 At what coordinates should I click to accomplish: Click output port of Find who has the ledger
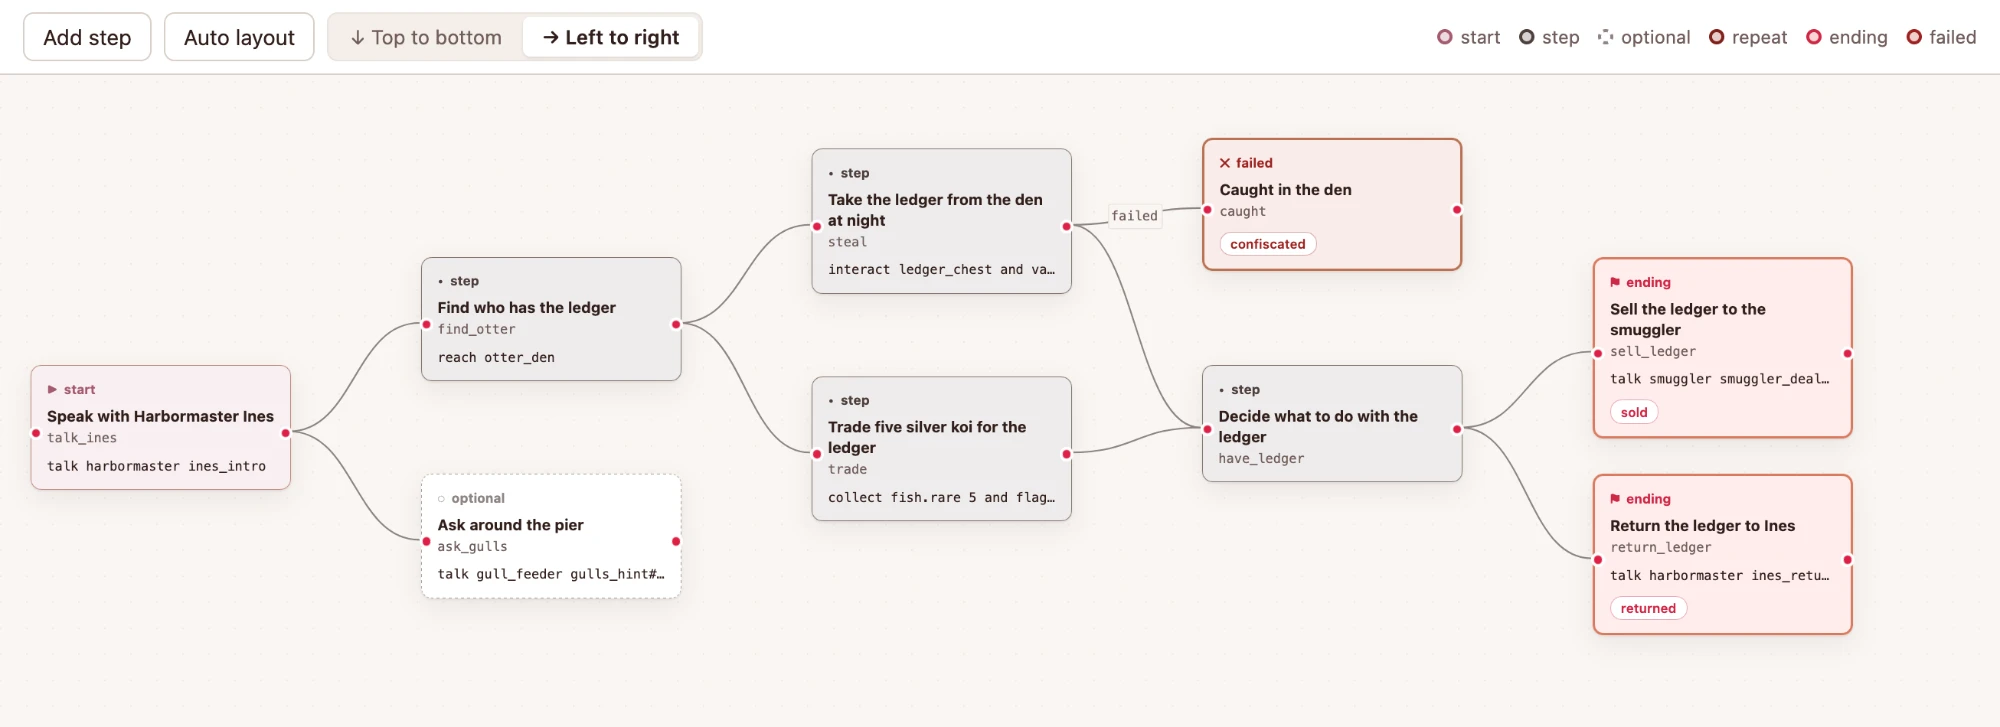(676, 324)
